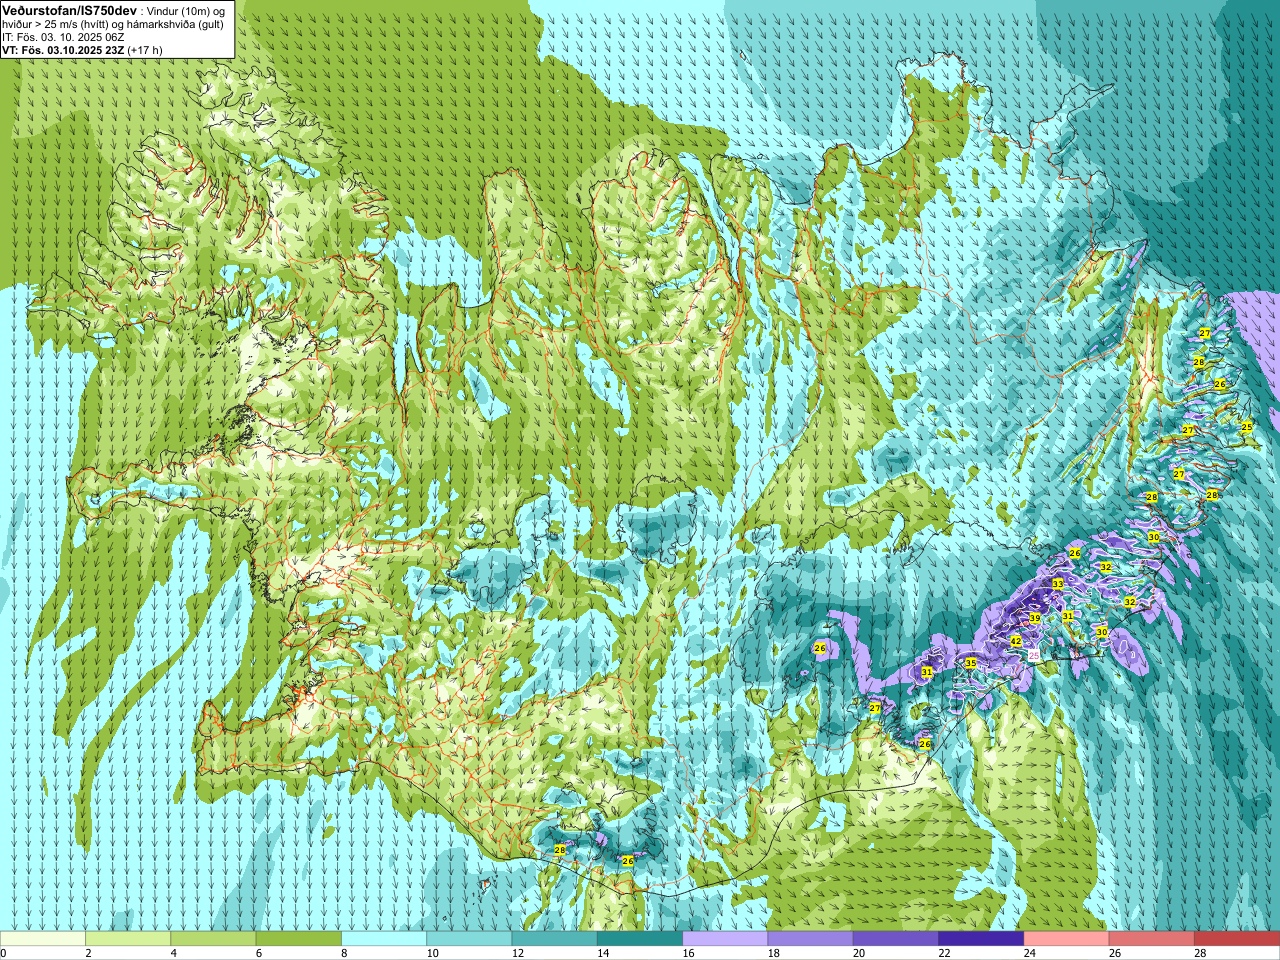Image resolution: width=1280 pixels, height=960 pixels.
Task: Click the legend tick number '0'
Action: (3, 953)
